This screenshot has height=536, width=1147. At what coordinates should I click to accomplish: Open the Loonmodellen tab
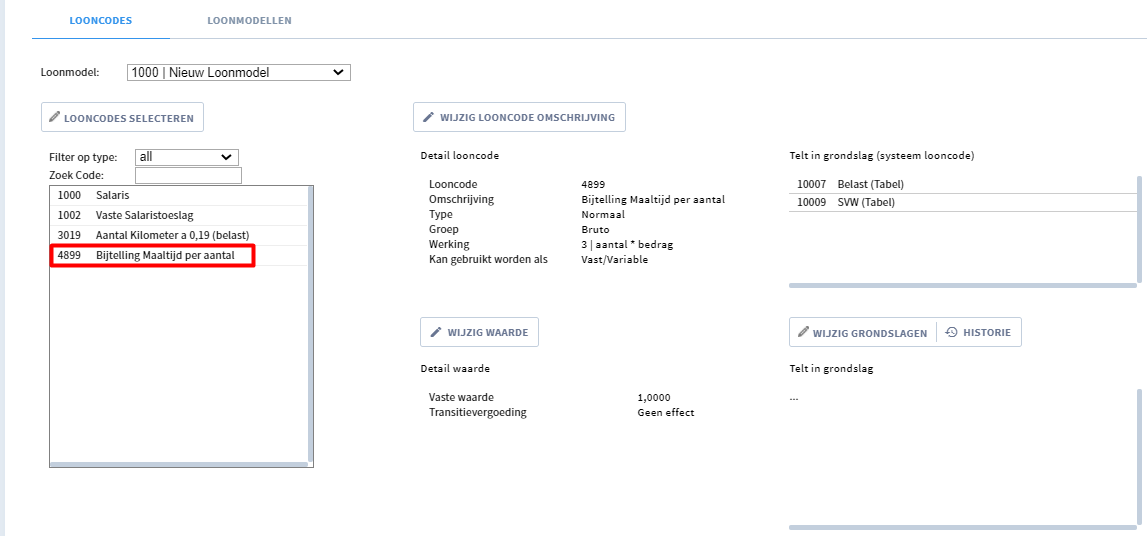point(249,20)
